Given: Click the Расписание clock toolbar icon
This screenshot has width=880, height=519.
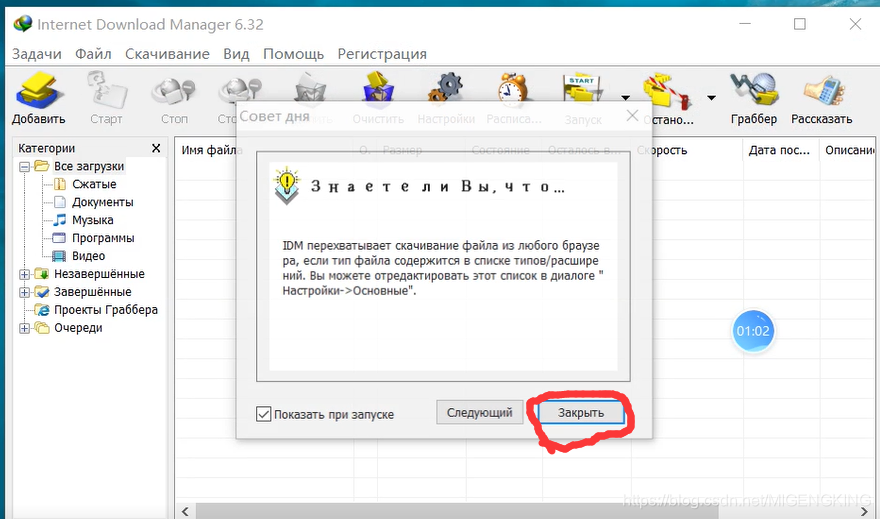Looking at the screenshot, I should click(513, 90).
